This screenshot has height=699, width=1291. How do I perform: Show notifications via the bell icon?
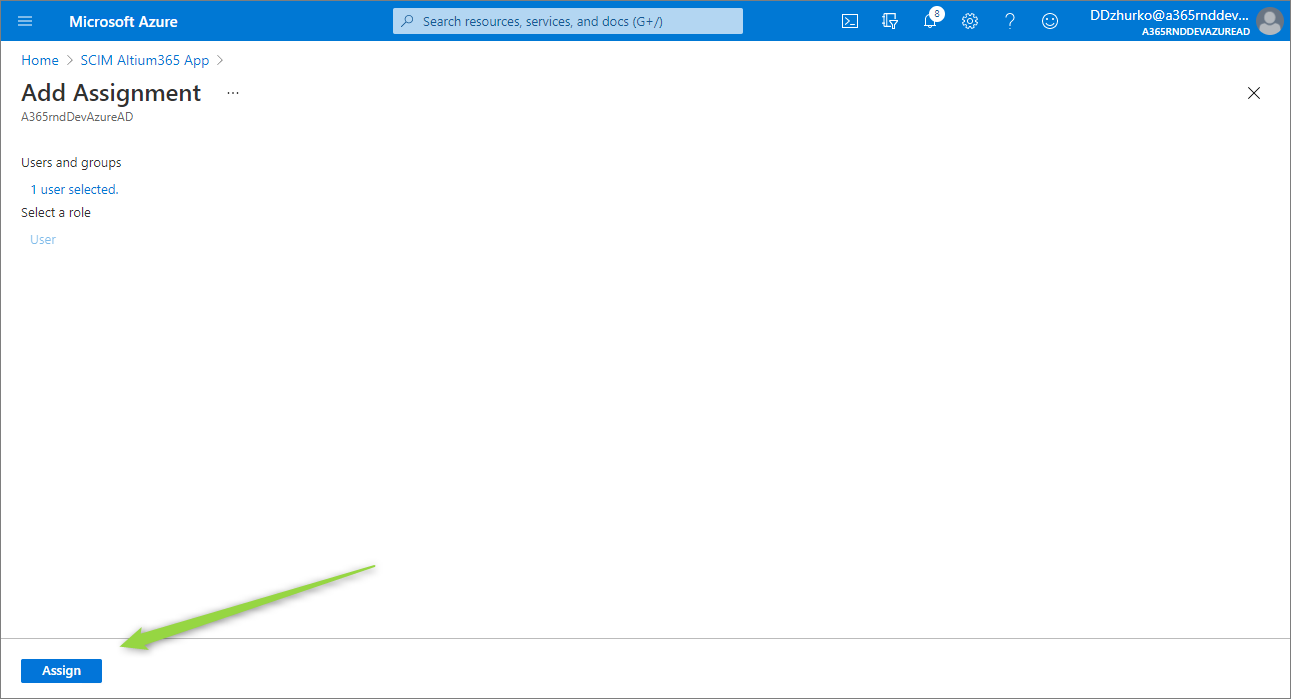[x=930, y=21]
